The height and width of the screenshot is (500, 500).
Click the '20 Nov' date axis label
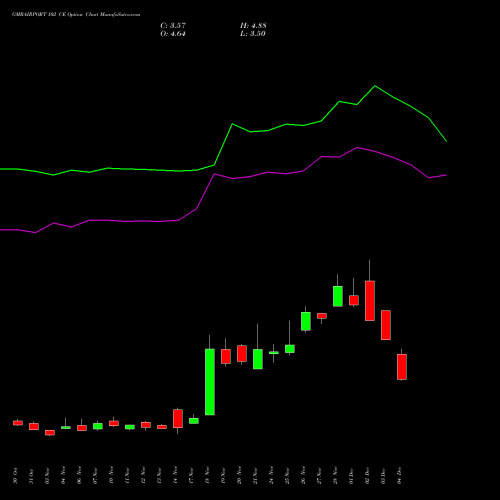[x=239, y=476]
